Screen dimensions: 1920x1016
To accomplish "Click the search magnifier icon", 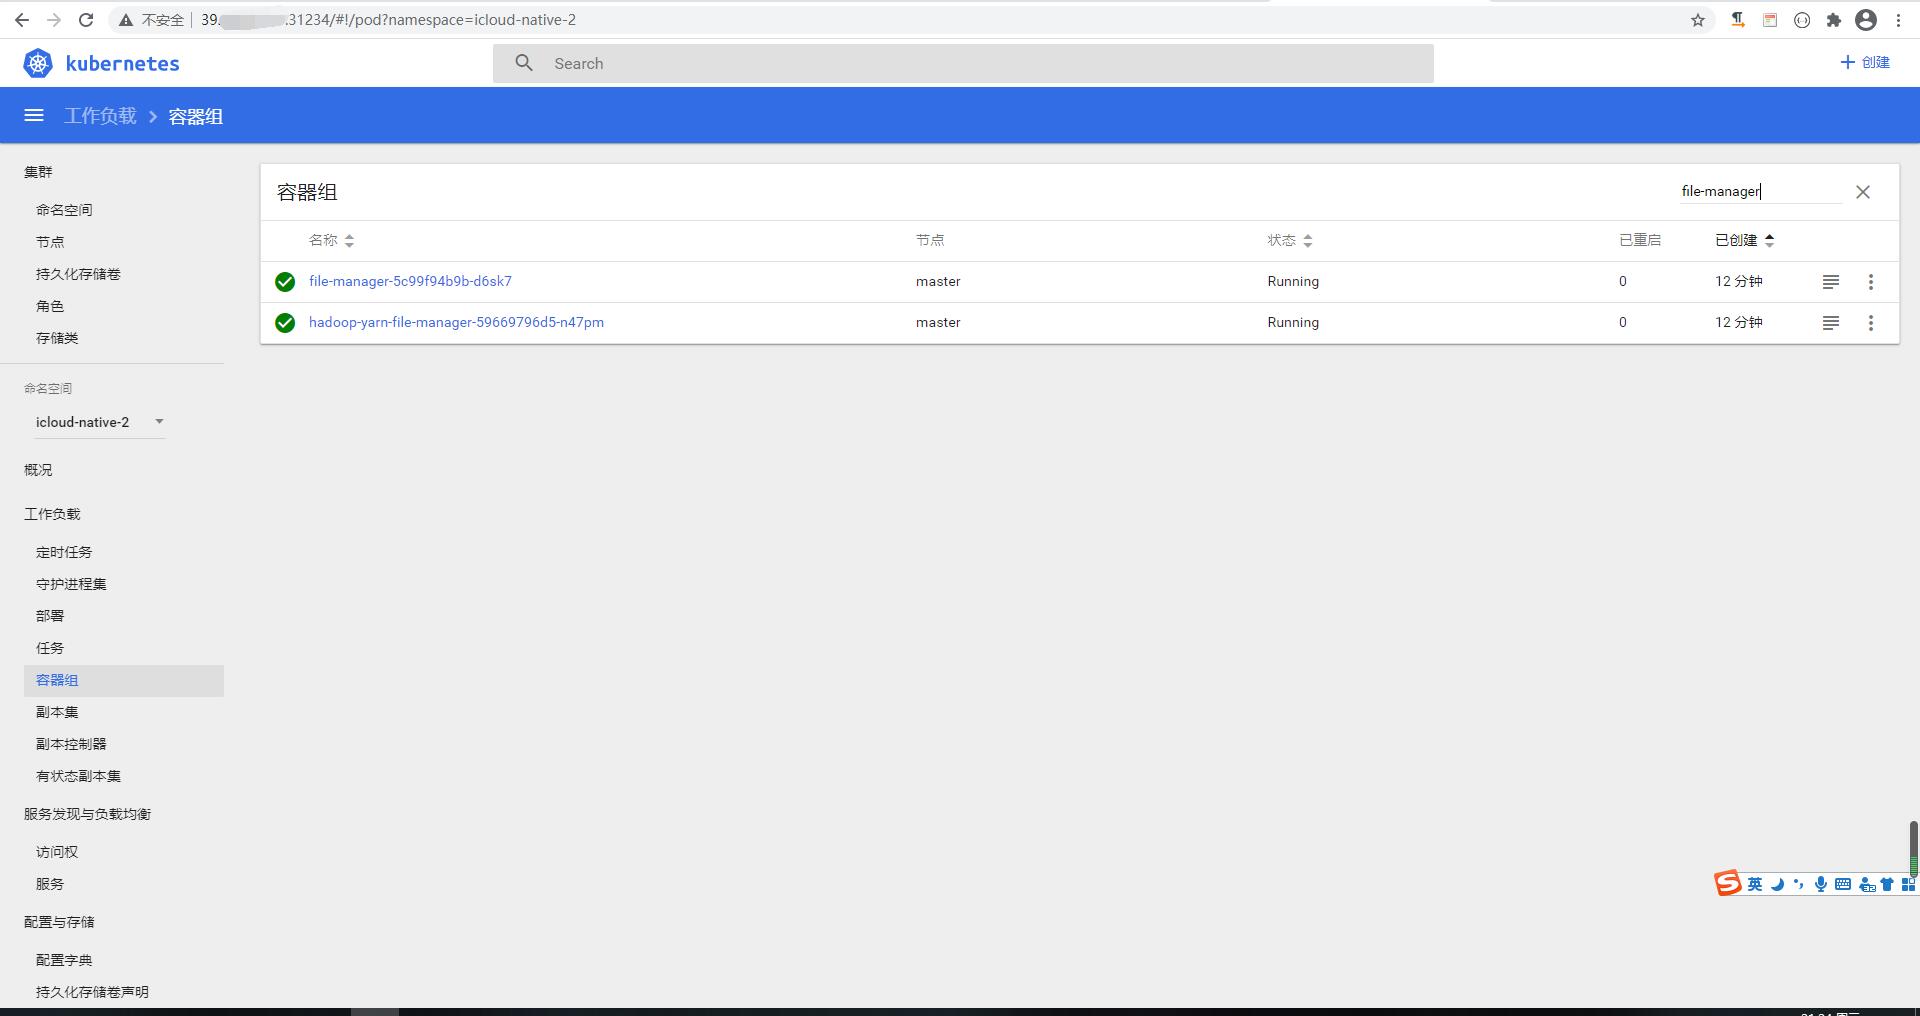I will click(523, 62).
